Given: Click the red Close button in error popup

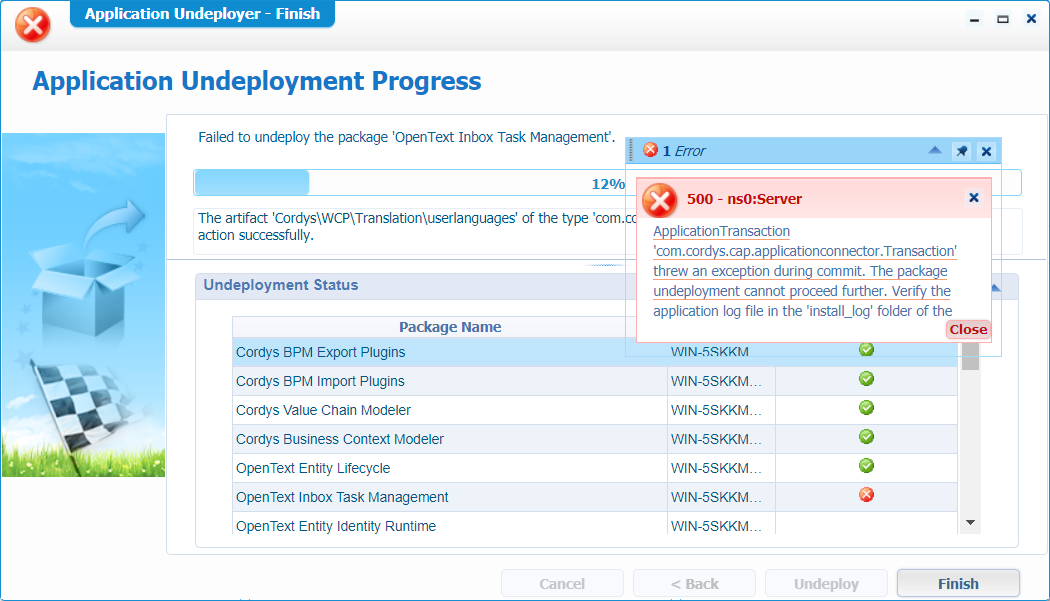Looking at the screenshot, I should 968,329.
